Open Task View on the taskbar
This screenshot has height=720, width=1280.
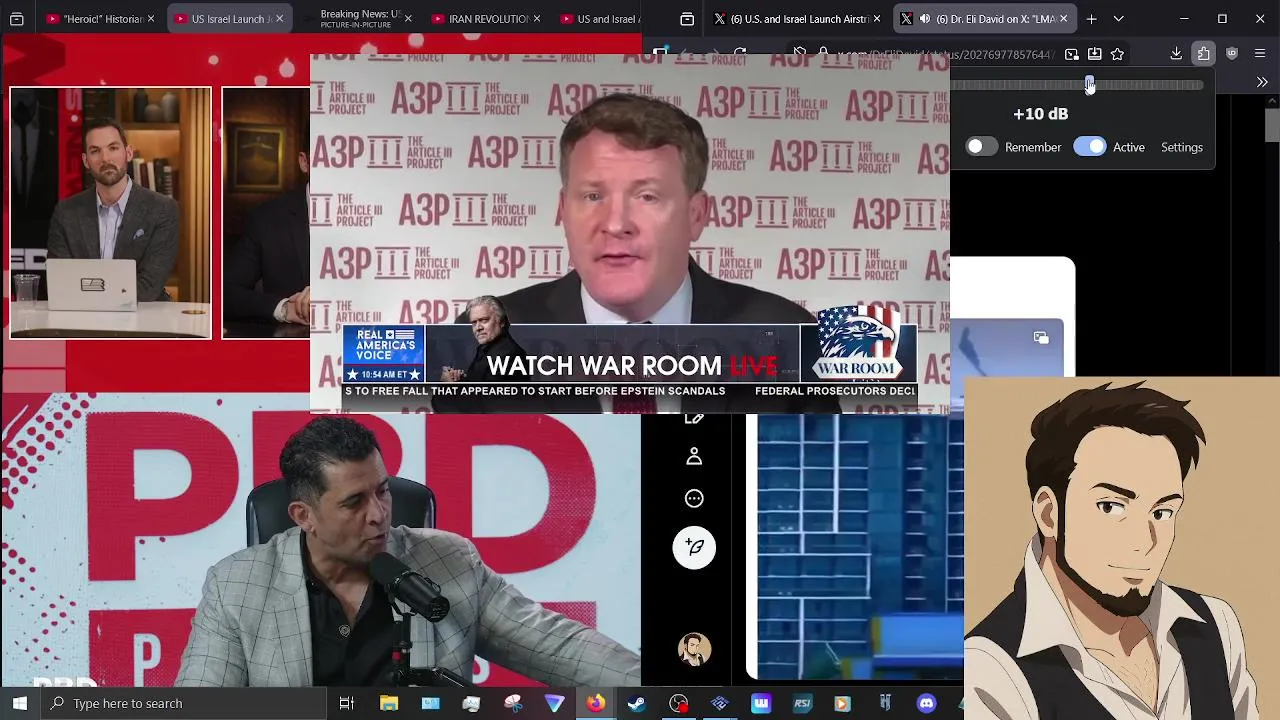pos(347,703)
